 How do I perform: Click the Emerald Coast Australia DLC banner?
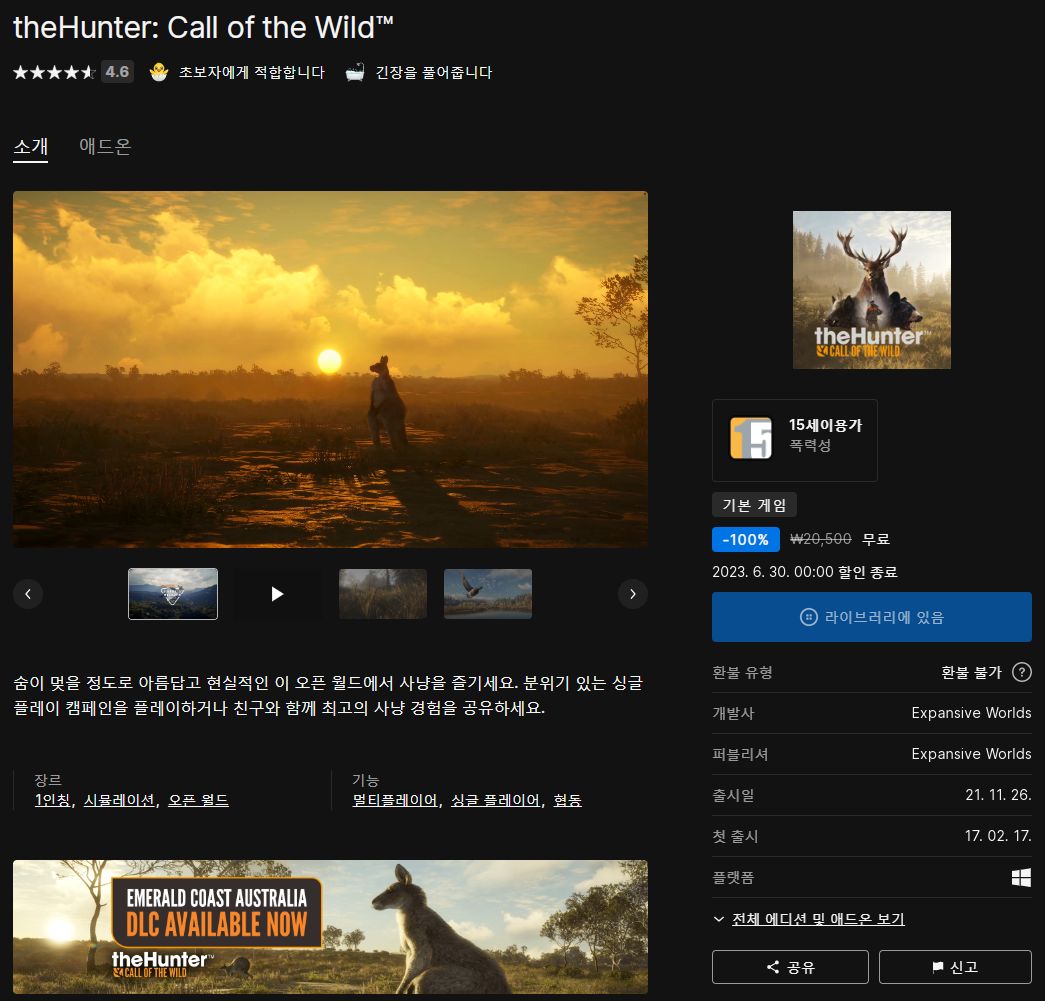pos(330,927)
